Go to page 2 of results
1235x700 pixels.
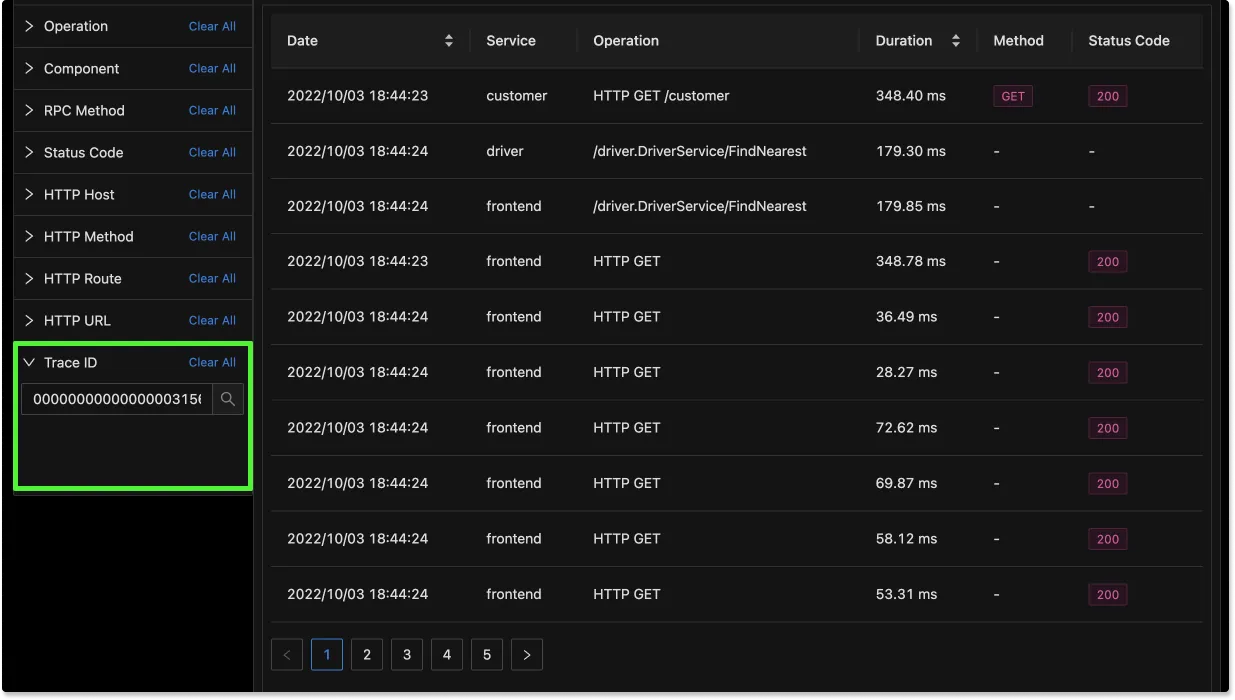[x=367, y=655]
